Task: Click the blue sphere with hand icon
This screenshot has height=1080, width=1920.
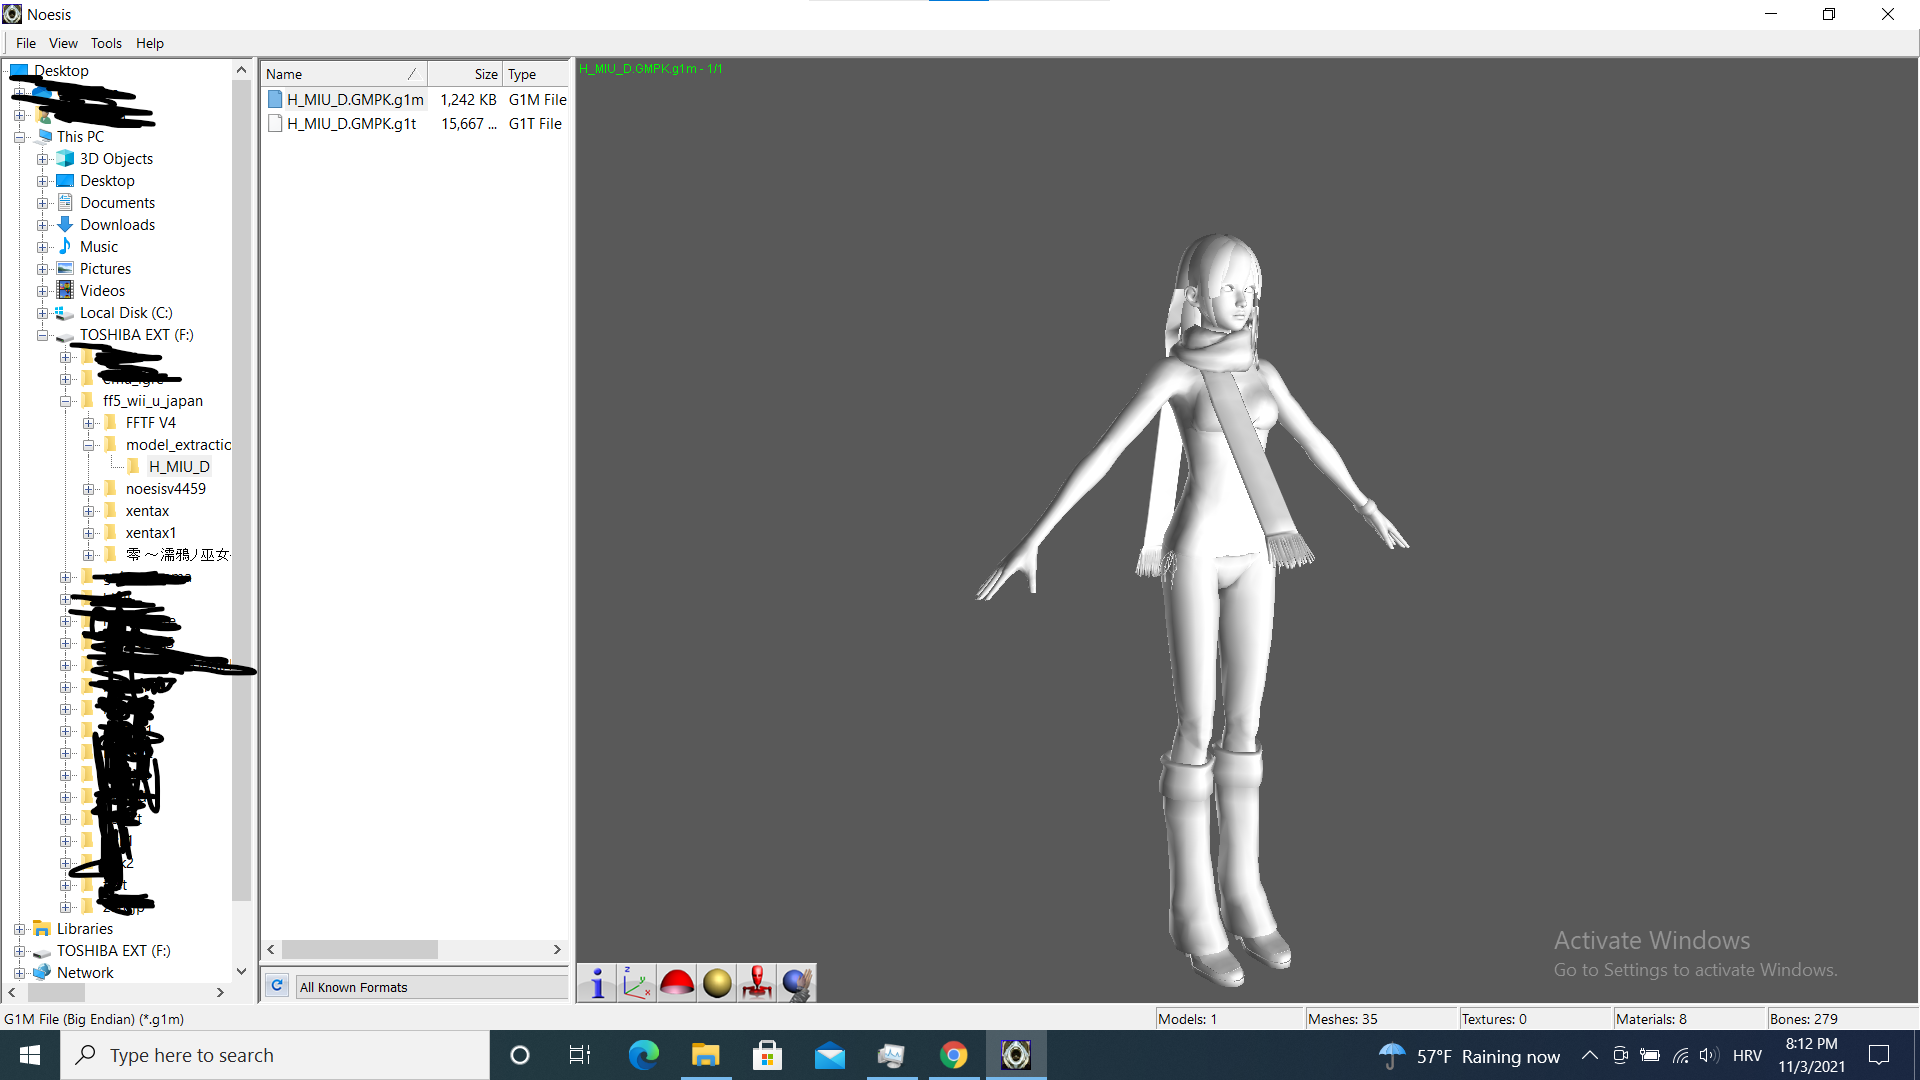Action: coord(797,983)
